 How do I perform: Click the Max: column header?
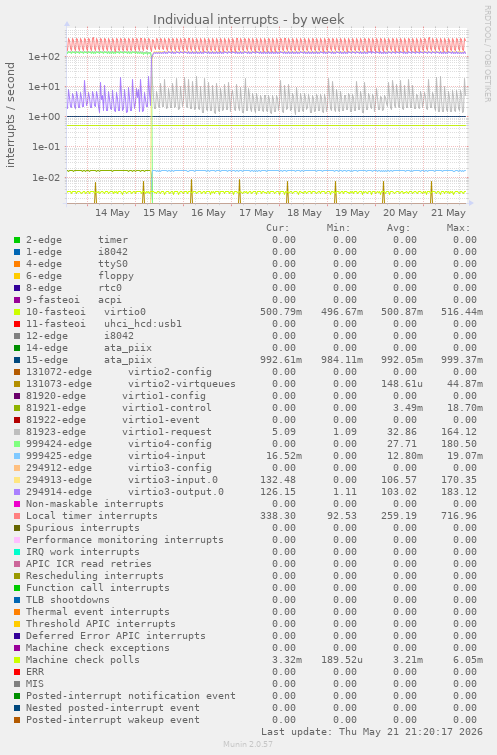458,228
